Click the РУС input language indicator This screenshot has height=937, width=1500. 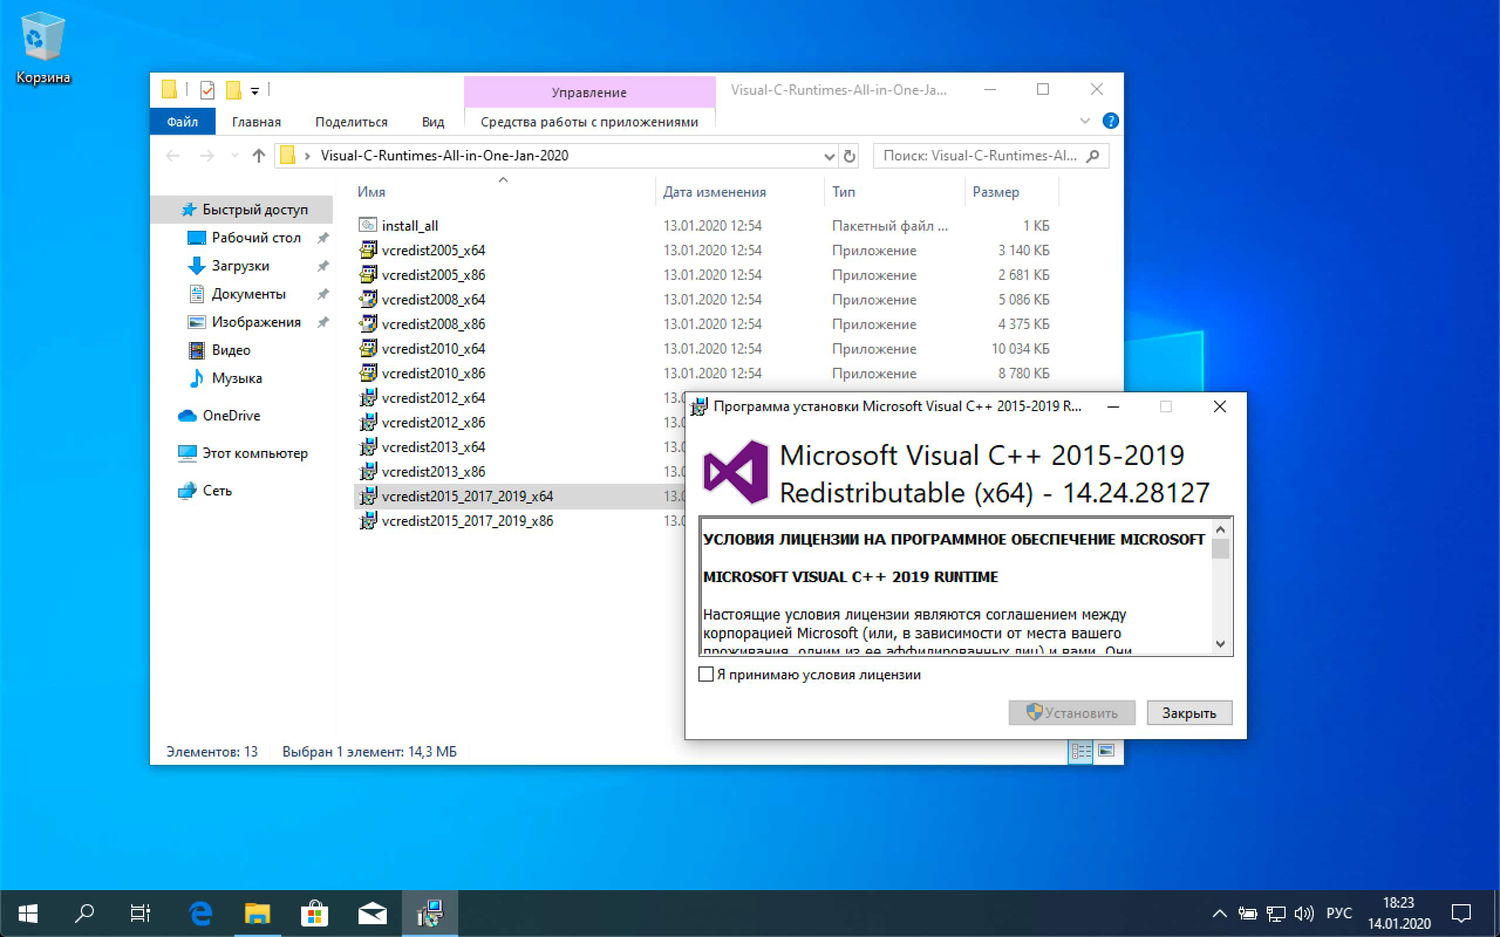tap(1339, 913)
